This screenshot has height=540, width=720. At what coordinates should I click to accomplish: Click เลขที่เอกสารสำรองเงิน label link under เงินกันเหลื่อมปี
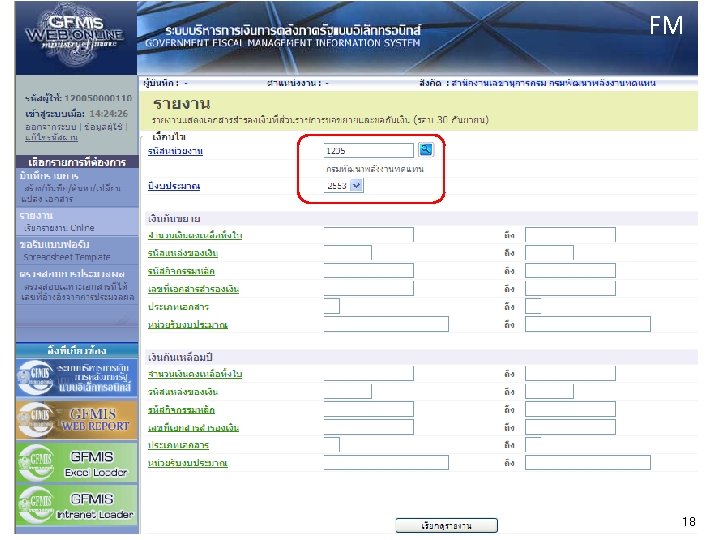pyautogui.click(x=193, y=428)
